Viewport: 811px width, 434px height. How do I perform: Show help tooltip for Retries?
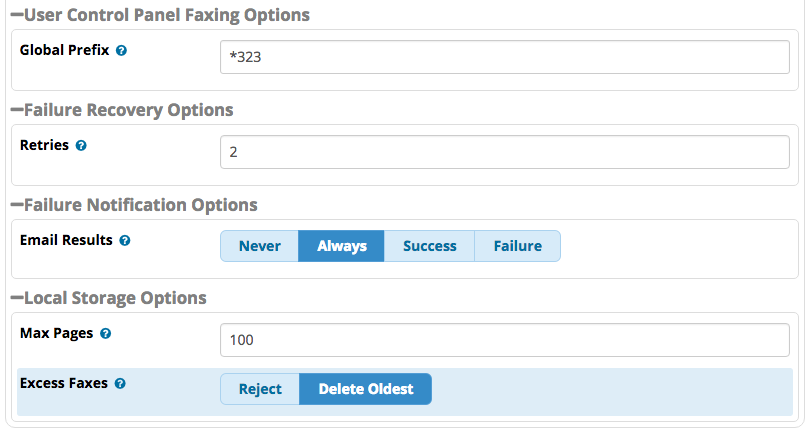click(x=81, y=146)
